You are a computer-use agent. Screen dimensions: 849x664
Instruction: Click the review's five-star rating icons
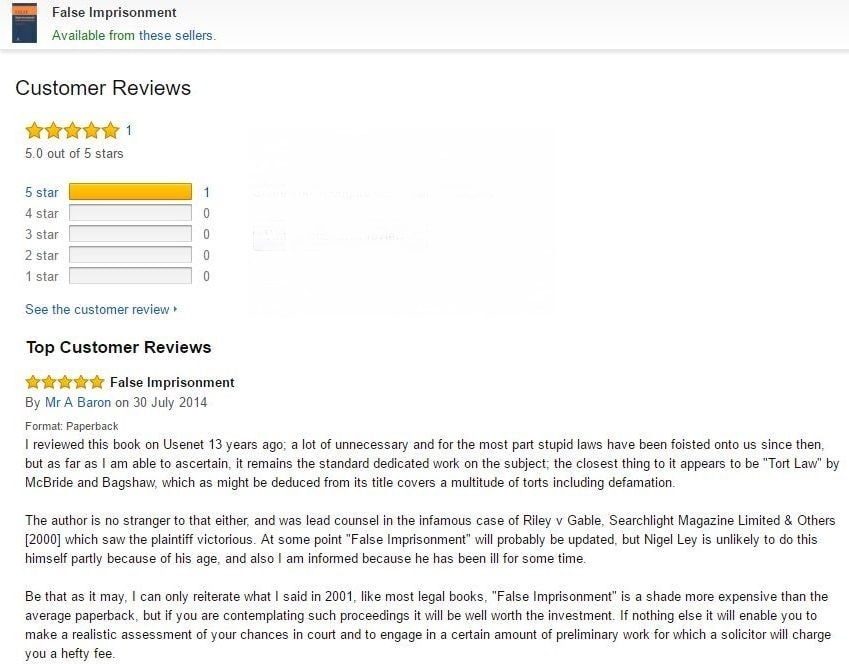(65, 382)
